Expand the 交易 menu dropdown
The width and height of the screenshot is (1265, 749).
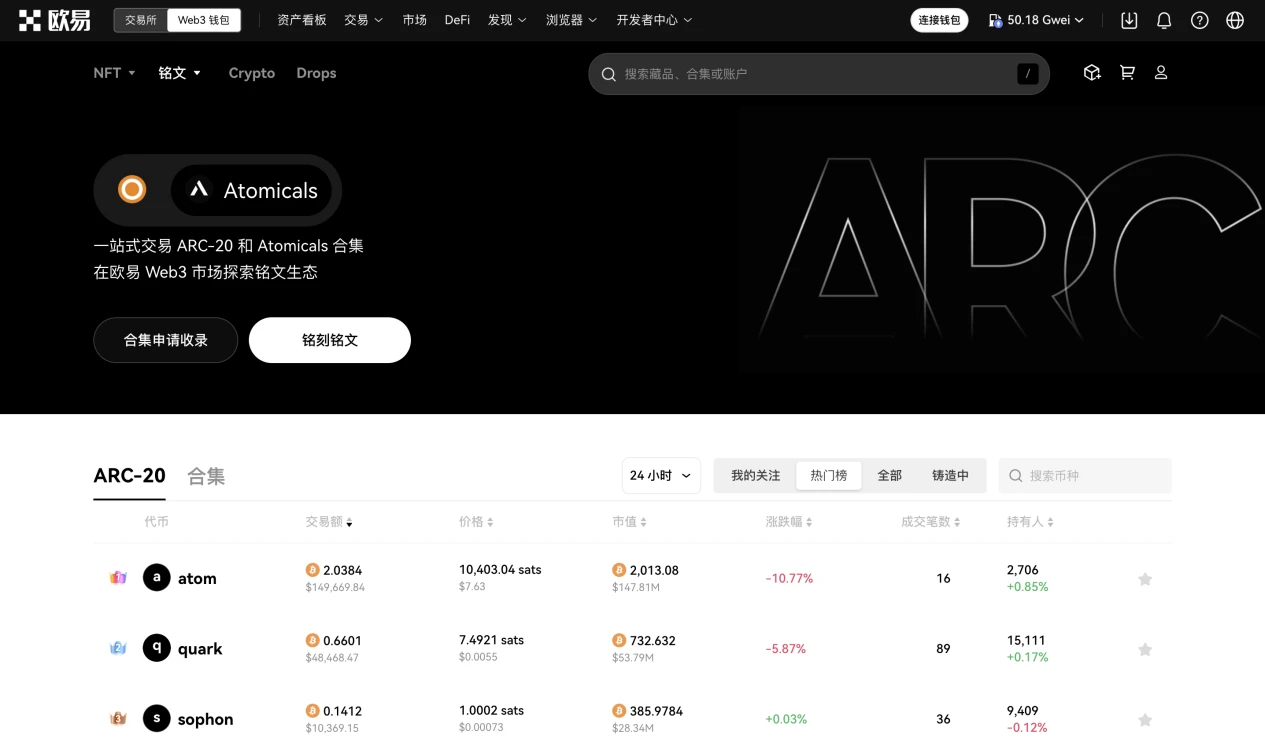click(364, 20)
